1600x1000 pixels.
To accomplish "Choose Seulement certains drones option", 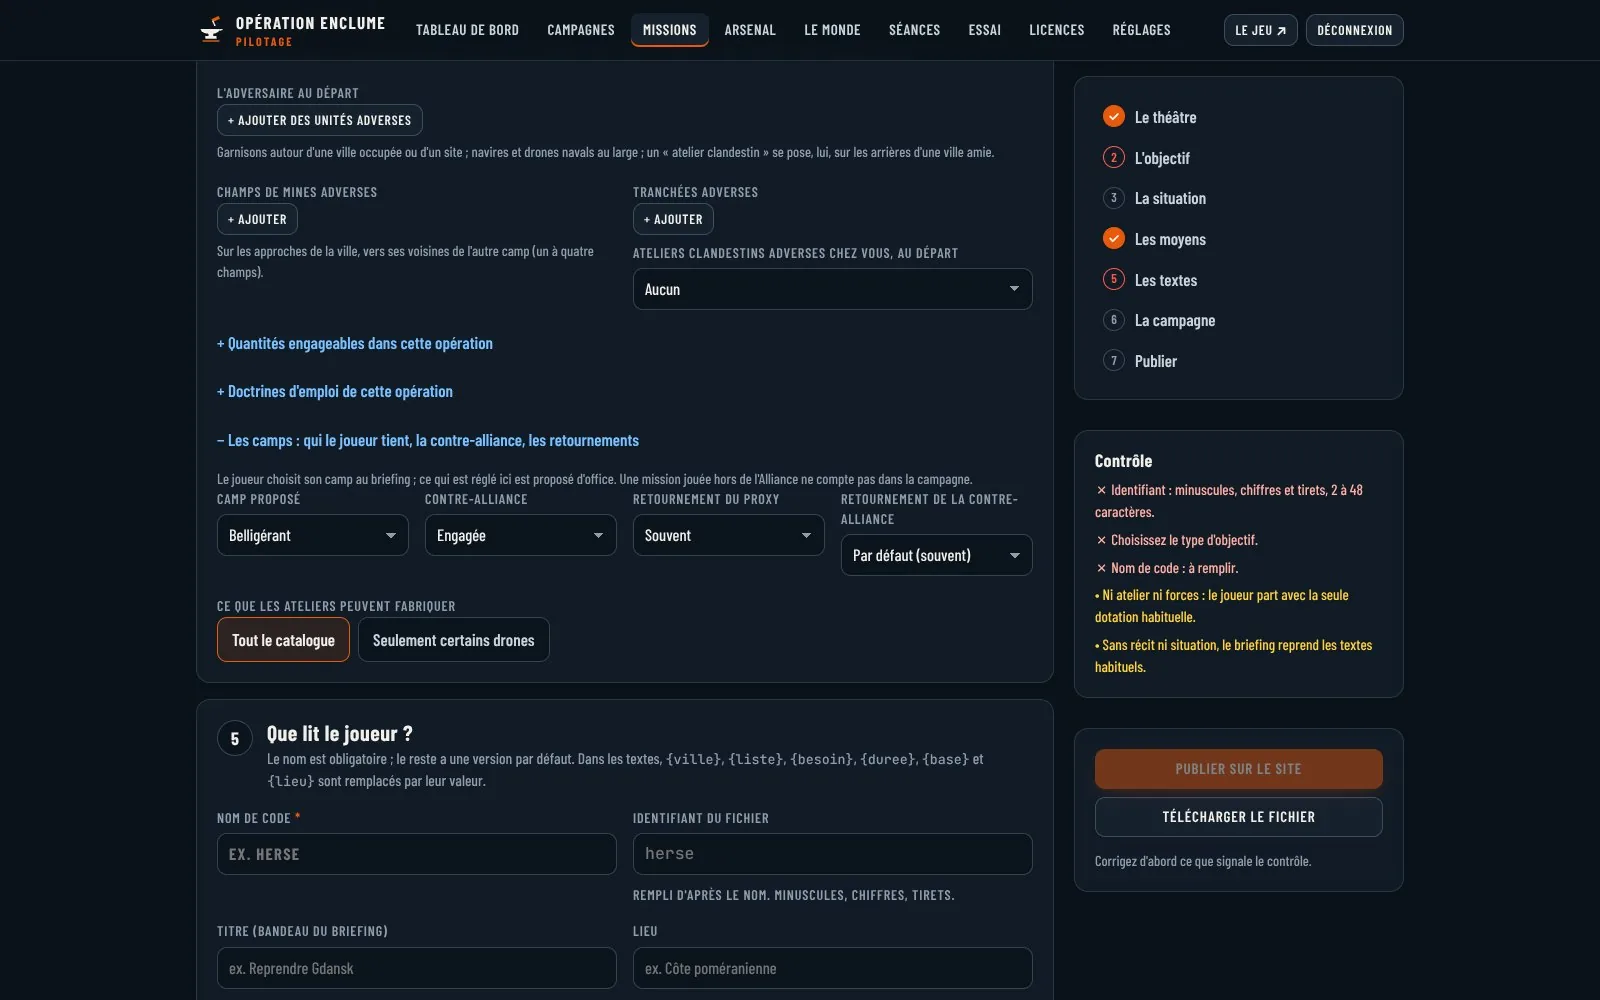I will (454, 640).
